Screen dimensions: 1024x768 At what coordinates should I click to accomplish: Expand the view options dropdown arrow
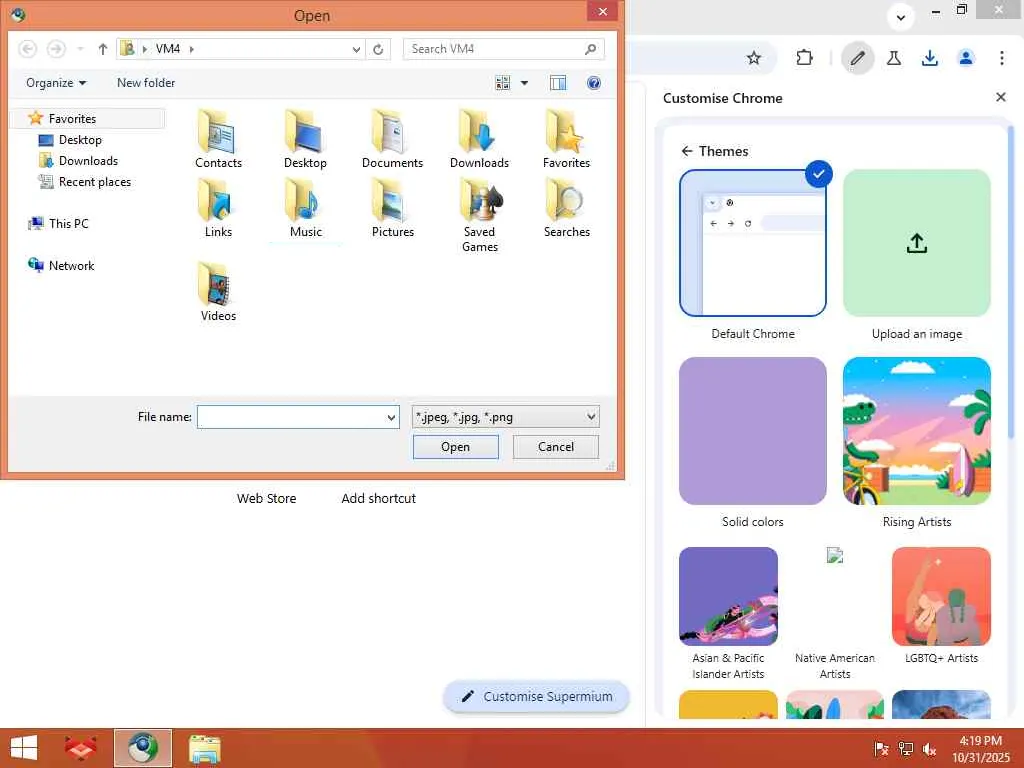click(x=524, y=83)
